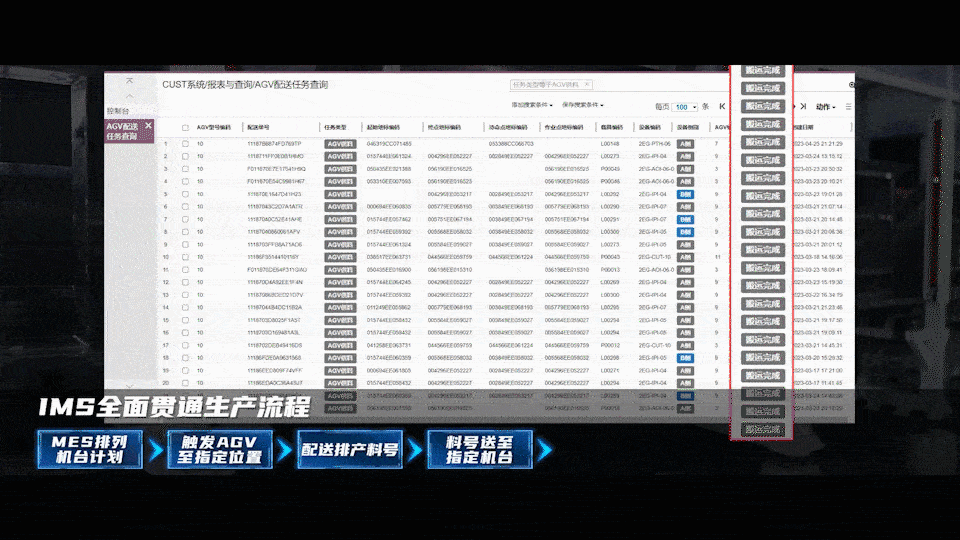The image size is (960, 540).
Task: Click the scroll-to-top double chevron in sidebar
Action: [x=129, y=81]
